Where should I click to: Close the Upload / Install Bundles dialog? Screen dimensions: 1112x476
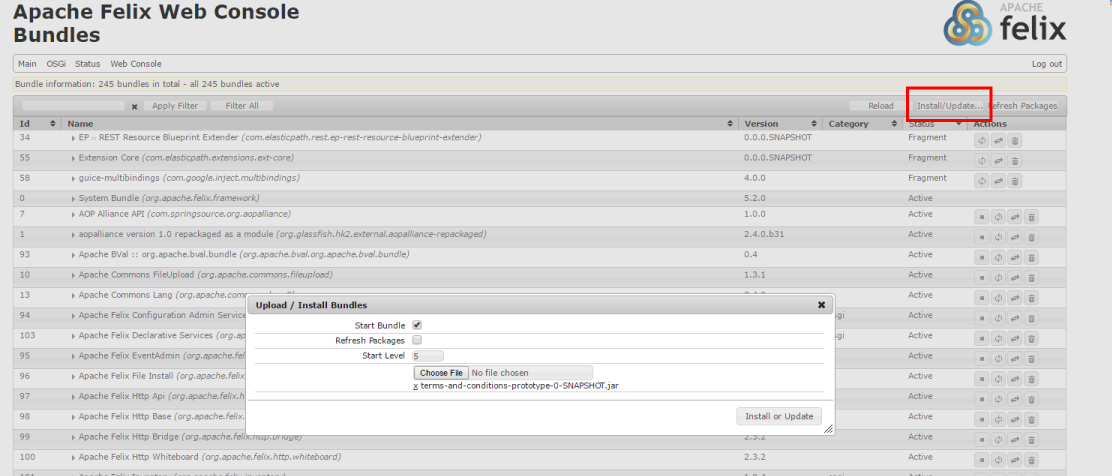(x=821, y=305)
